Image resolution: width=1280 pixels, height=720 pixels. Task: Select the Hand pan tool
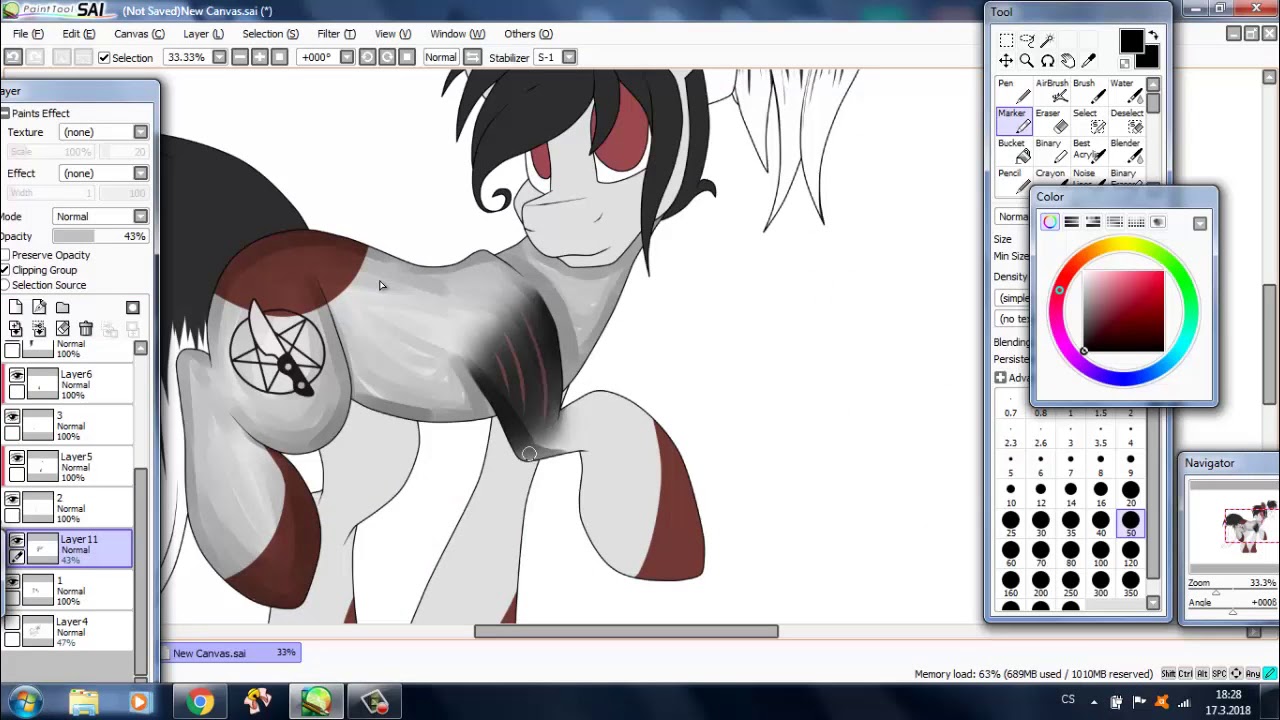[x=1068, y=61]
